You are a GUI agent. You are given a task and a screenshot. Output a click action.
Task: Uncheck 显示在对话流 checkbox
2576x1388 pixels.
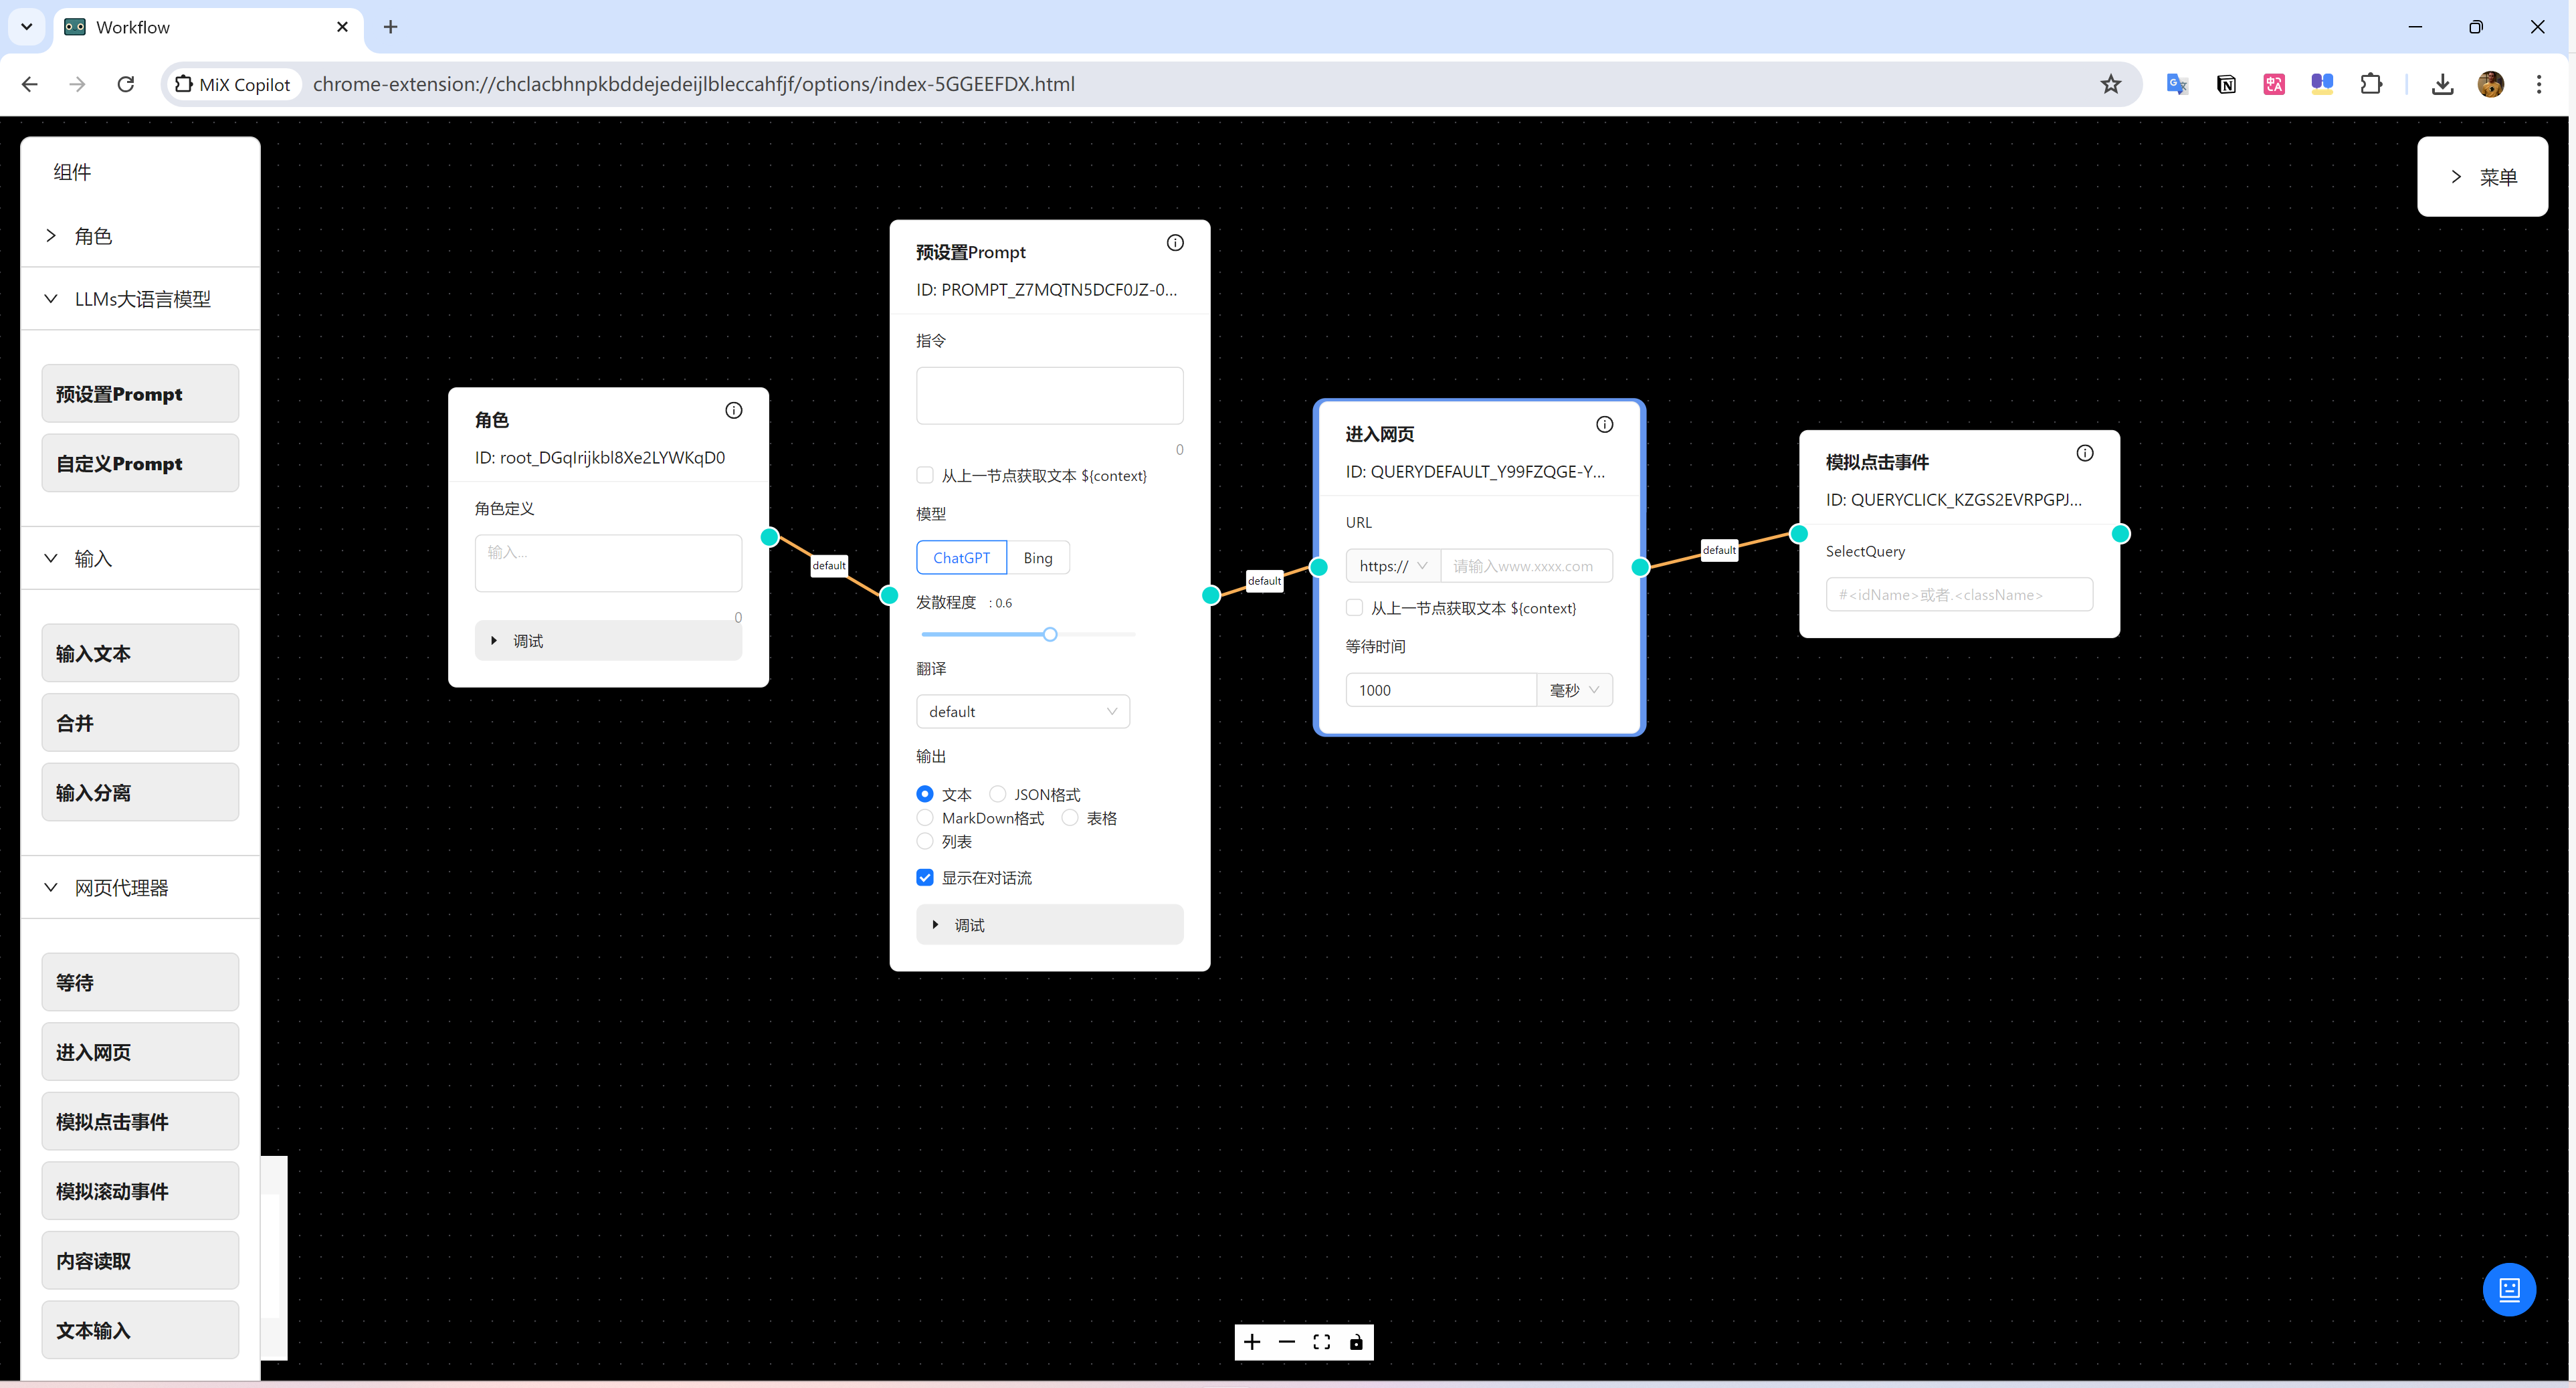[925, 878]
